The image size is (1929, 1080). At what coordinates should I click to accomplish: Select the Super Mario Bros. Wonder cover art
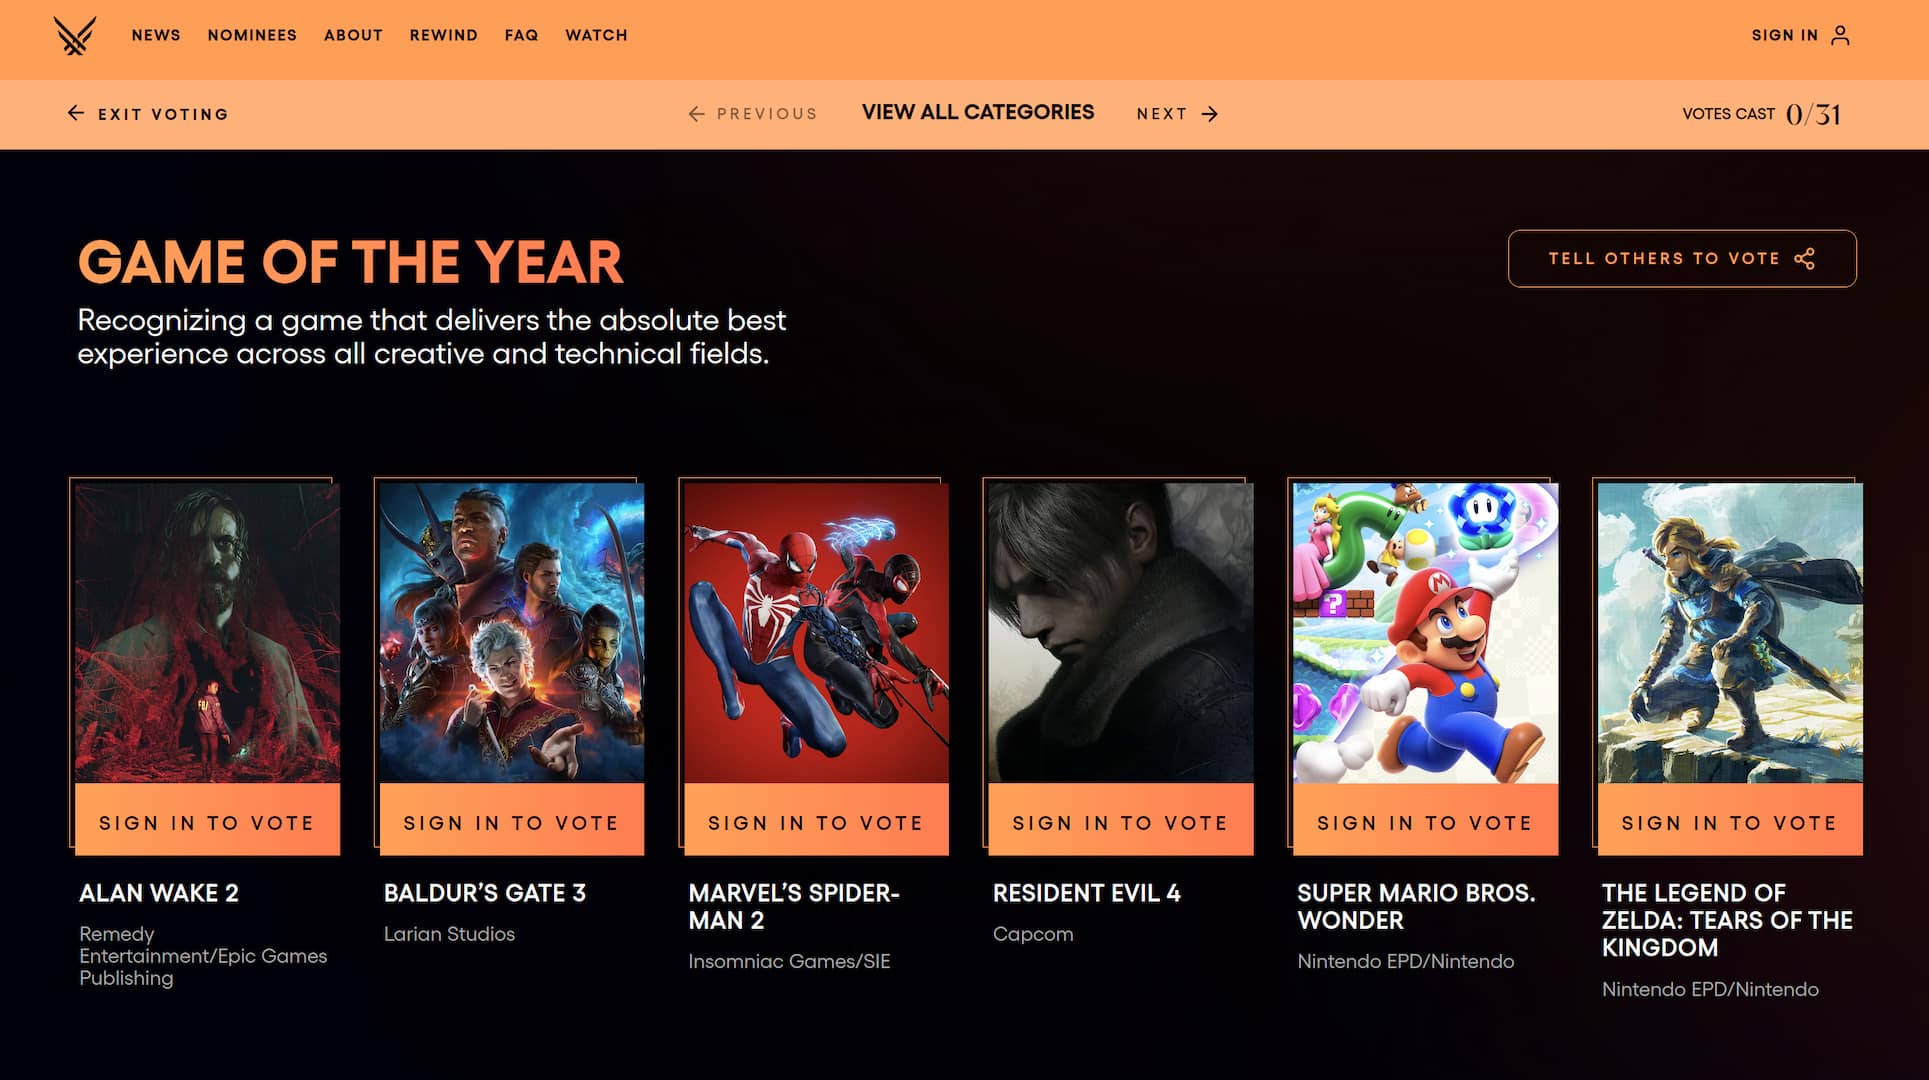(x=1425, y=633)
